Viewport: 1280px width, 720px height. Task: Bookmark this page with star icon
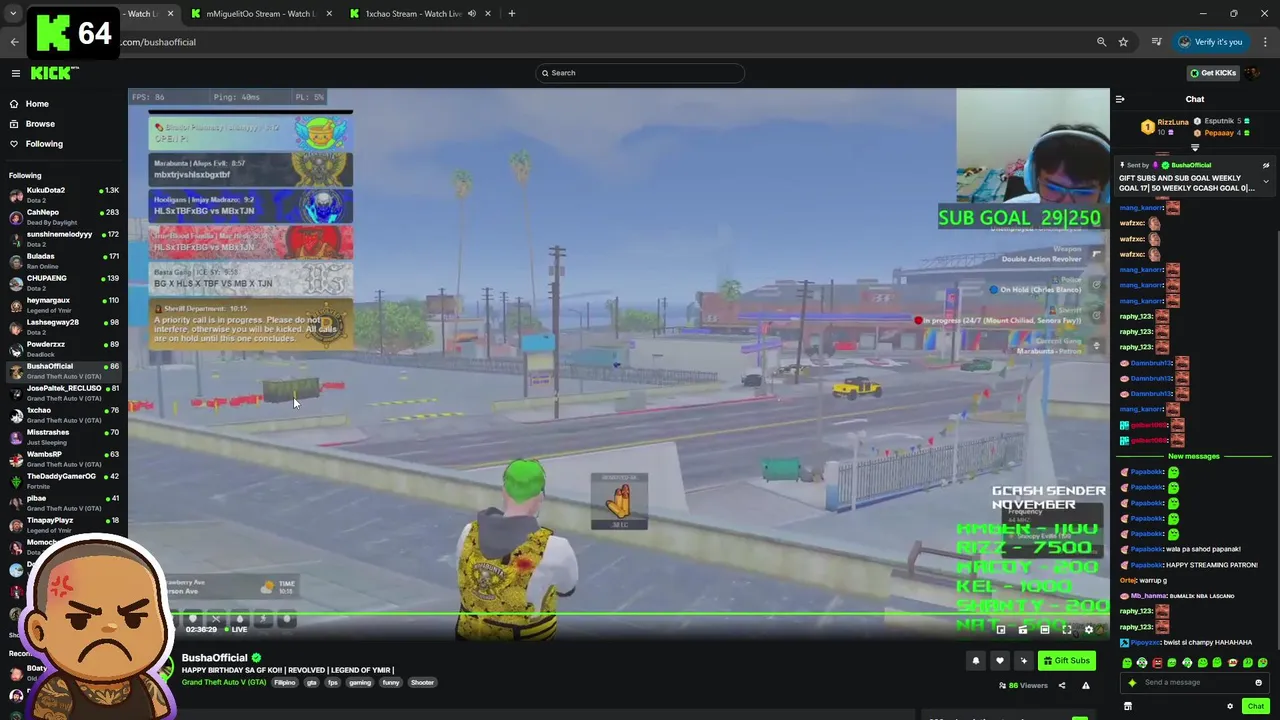point(1123,42)
